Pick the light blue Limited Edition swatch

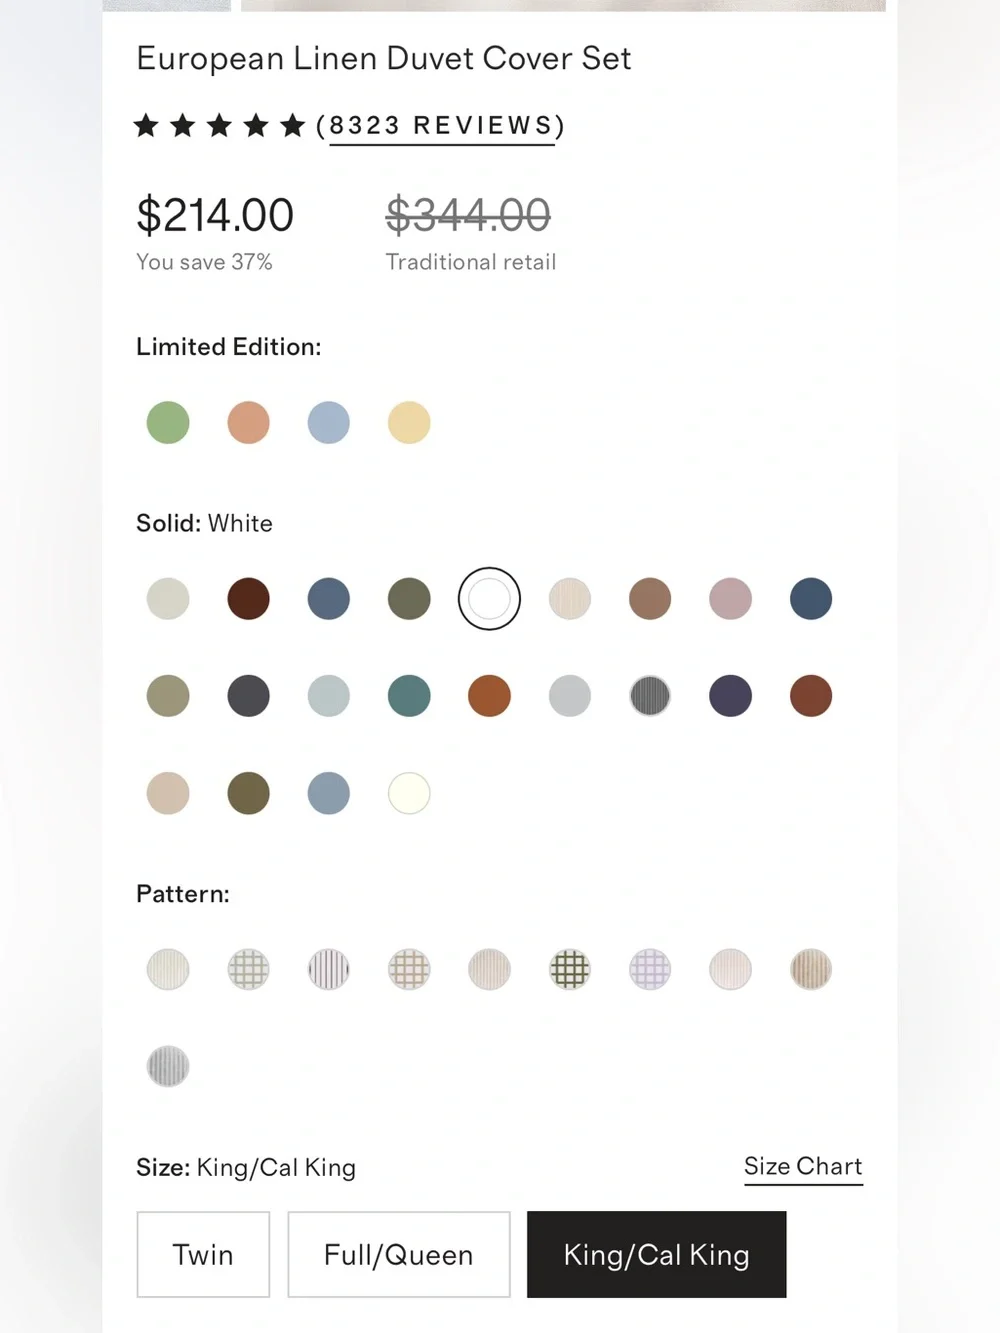(329, 422)
